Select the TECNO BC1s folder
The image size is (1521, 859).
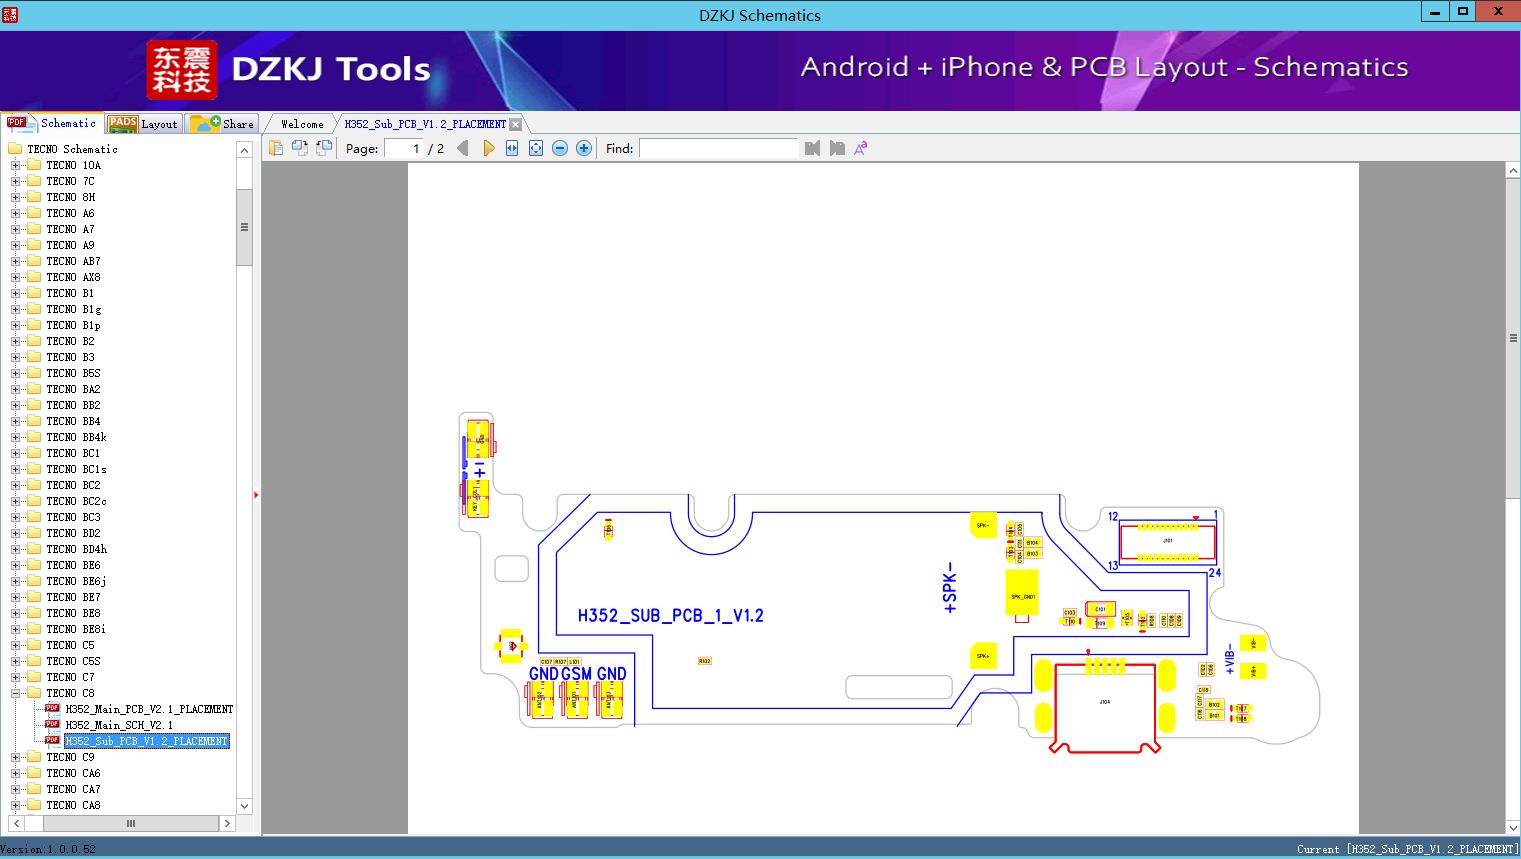pos(76,469)
